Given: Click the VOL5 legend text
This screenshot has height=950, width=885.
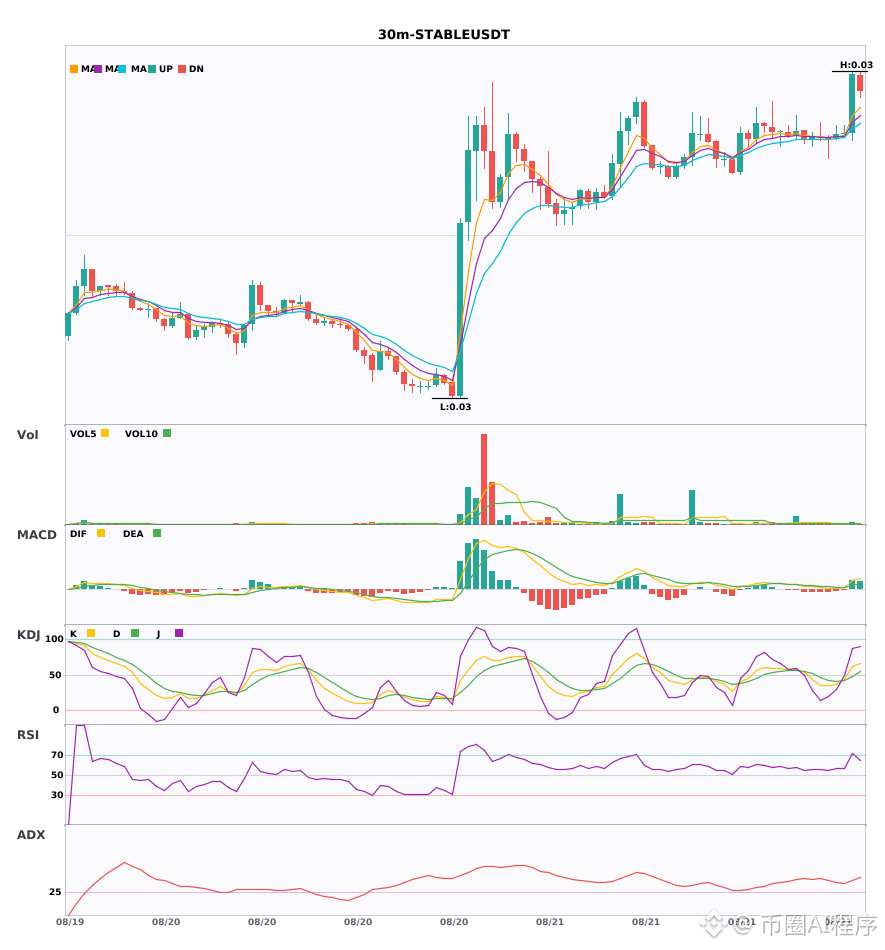Looking at the screenshot, I should pyautogui.click(x=83, y=434).
